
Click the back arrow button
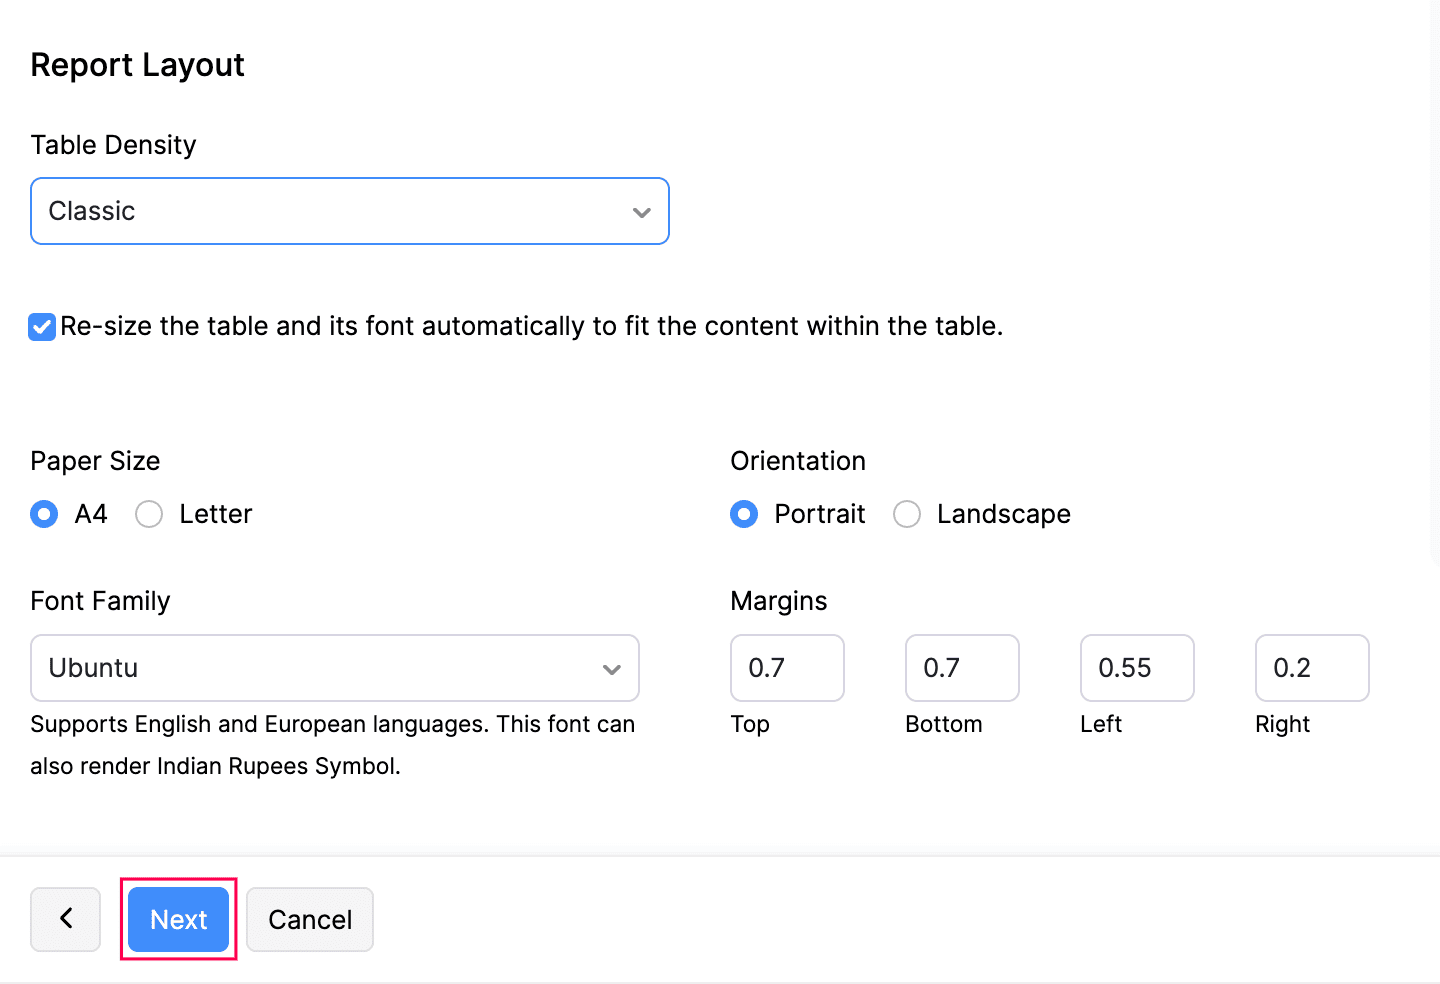(x=65, y=919)
